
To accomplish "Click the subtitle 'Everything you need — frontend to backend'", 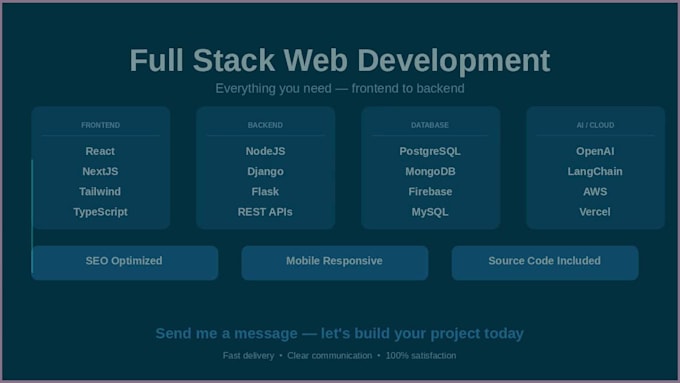I will pos(340,88).
